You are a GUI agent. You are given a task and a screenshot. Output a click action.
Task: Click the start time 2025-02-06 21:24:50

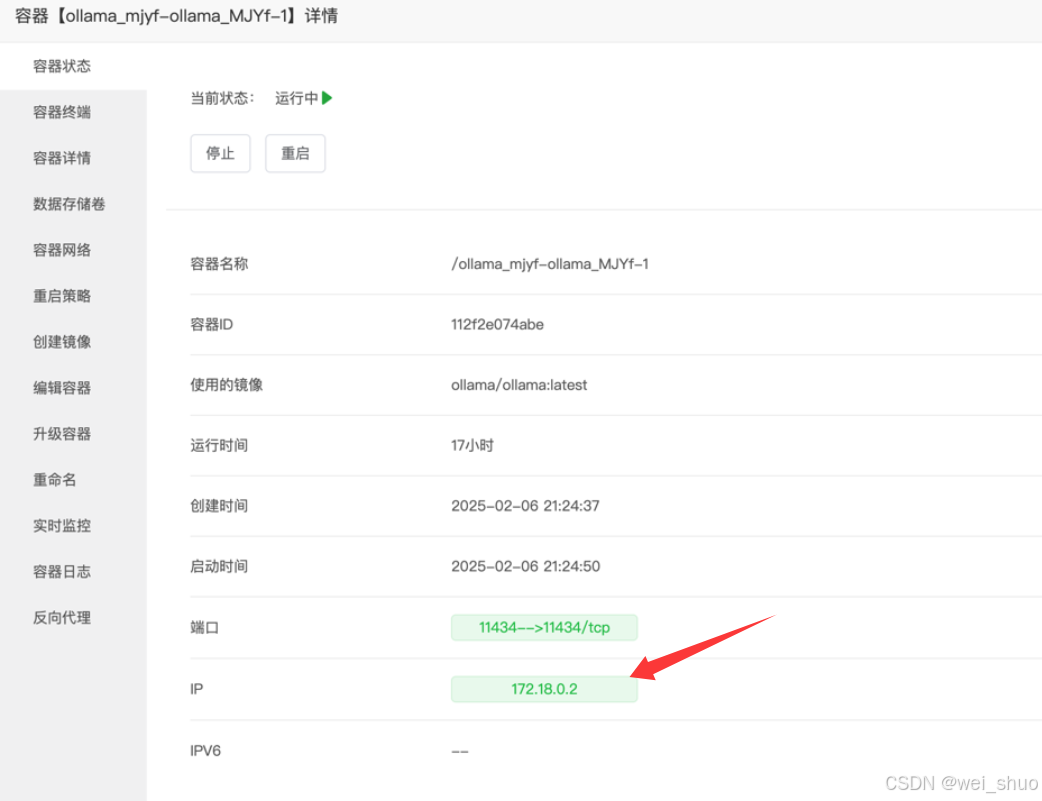[x=525, y=566]
